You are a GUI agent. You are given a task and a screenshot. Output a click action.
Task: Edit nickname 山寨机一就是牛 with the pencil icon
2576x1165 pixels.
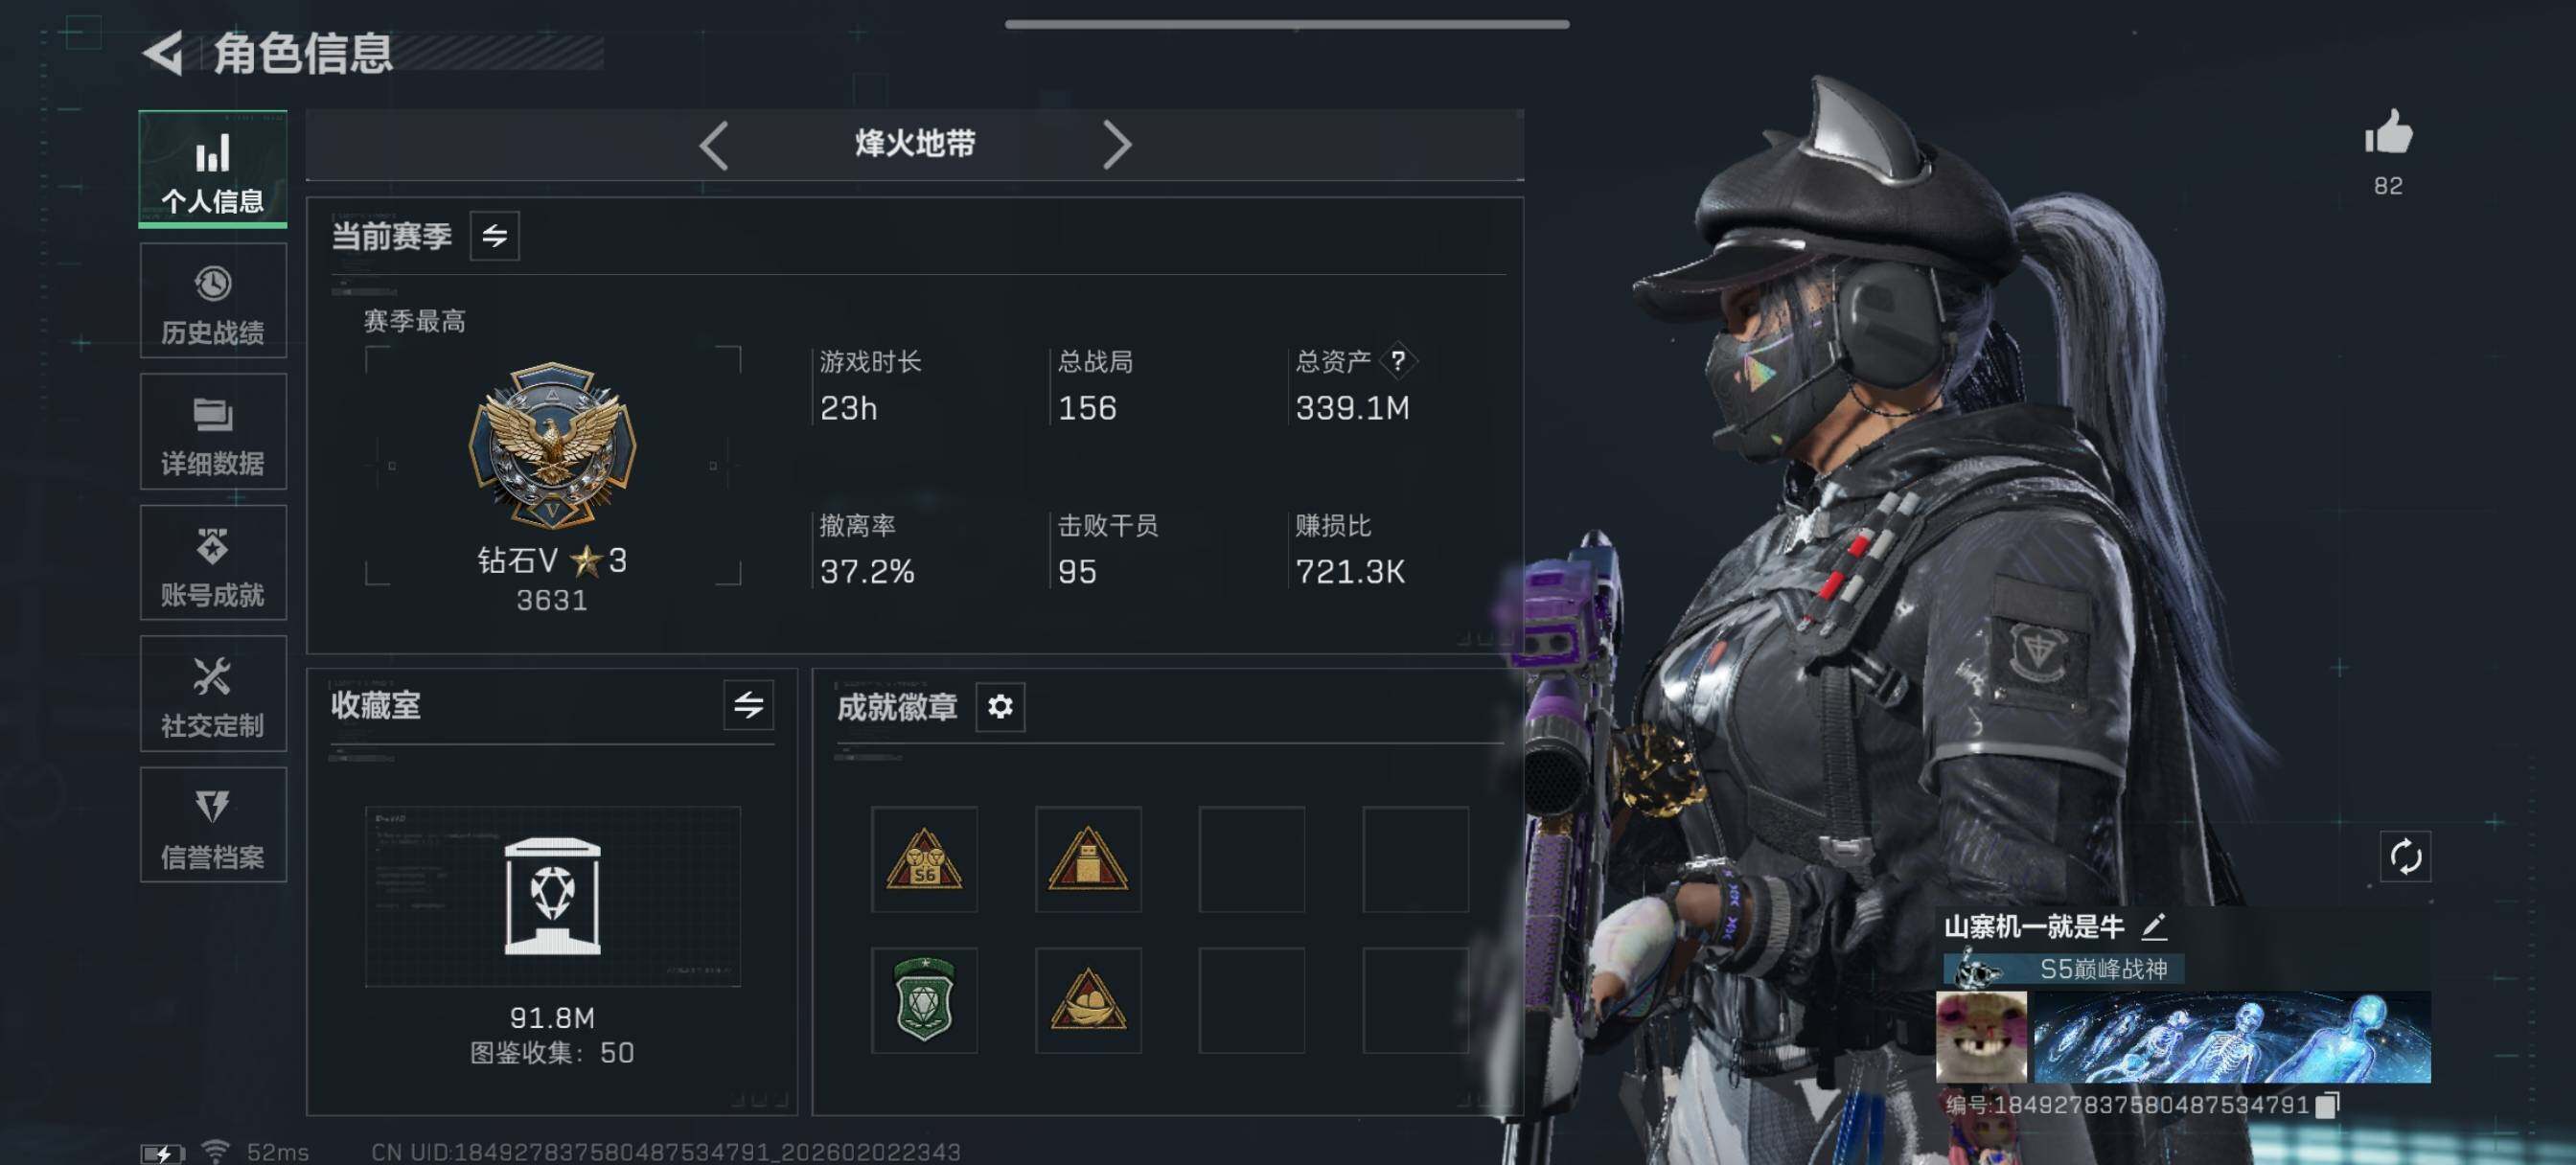click(2155, 927)
